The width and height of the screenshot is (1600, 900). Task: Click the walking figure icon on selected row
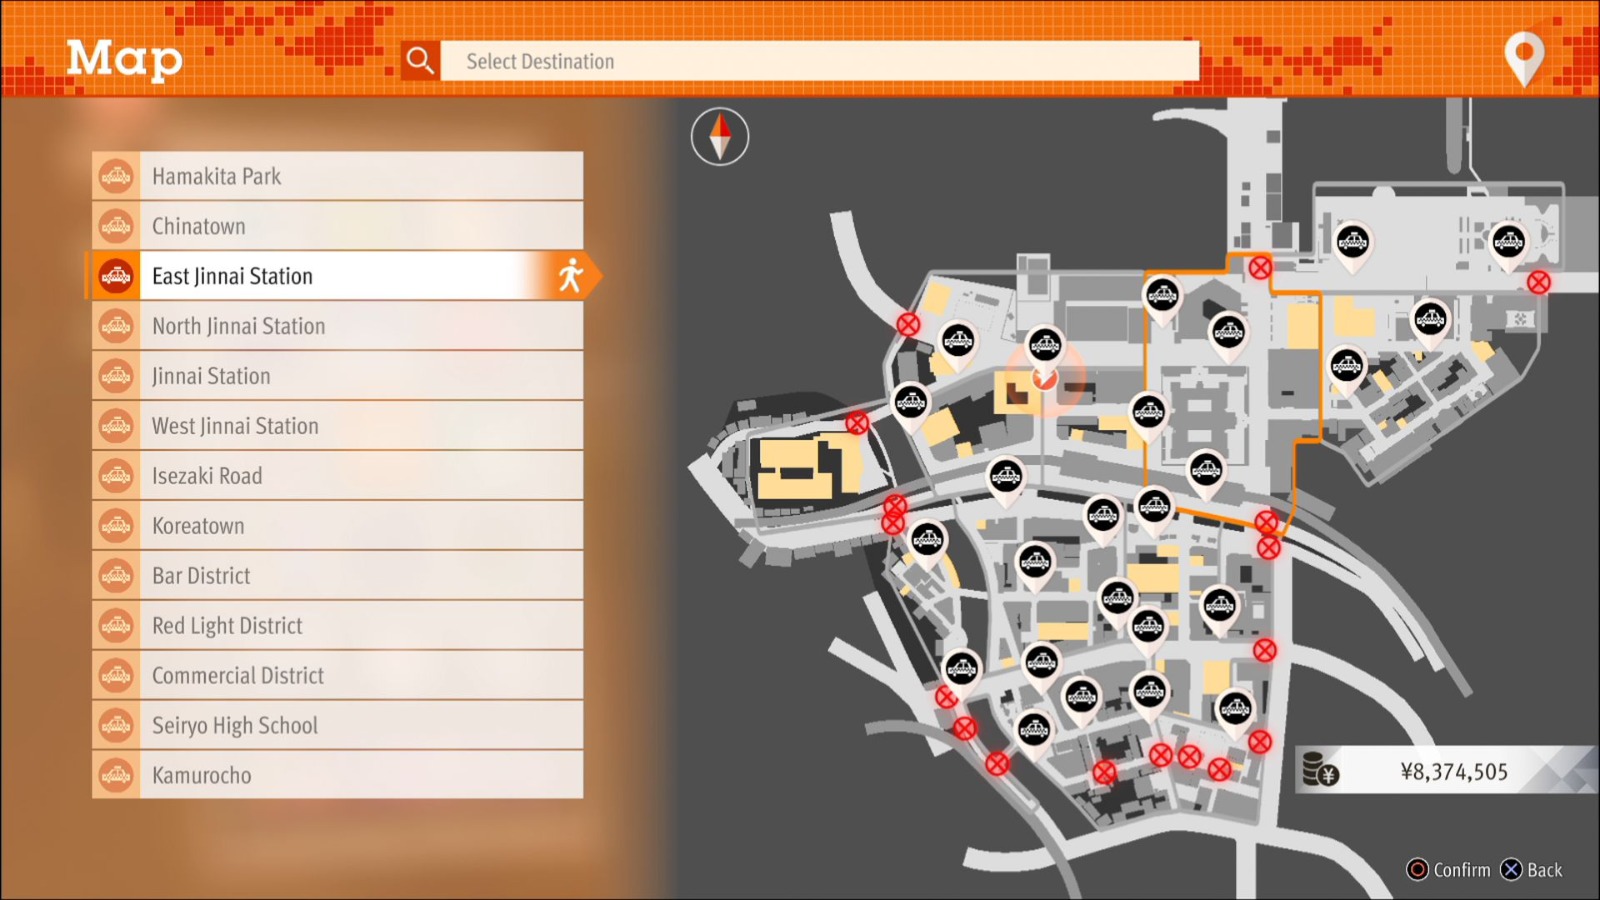(571, 276)
